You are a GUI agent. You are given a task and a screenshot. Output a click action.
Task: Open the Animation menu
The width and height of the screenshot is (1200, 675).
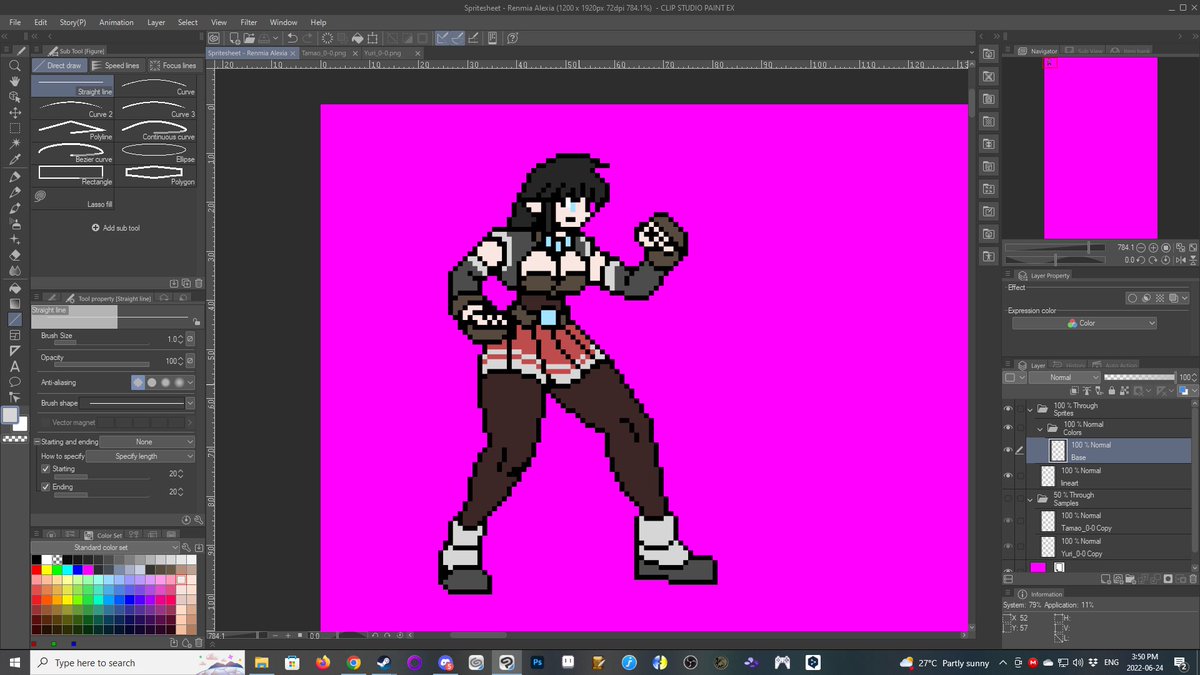116,22
